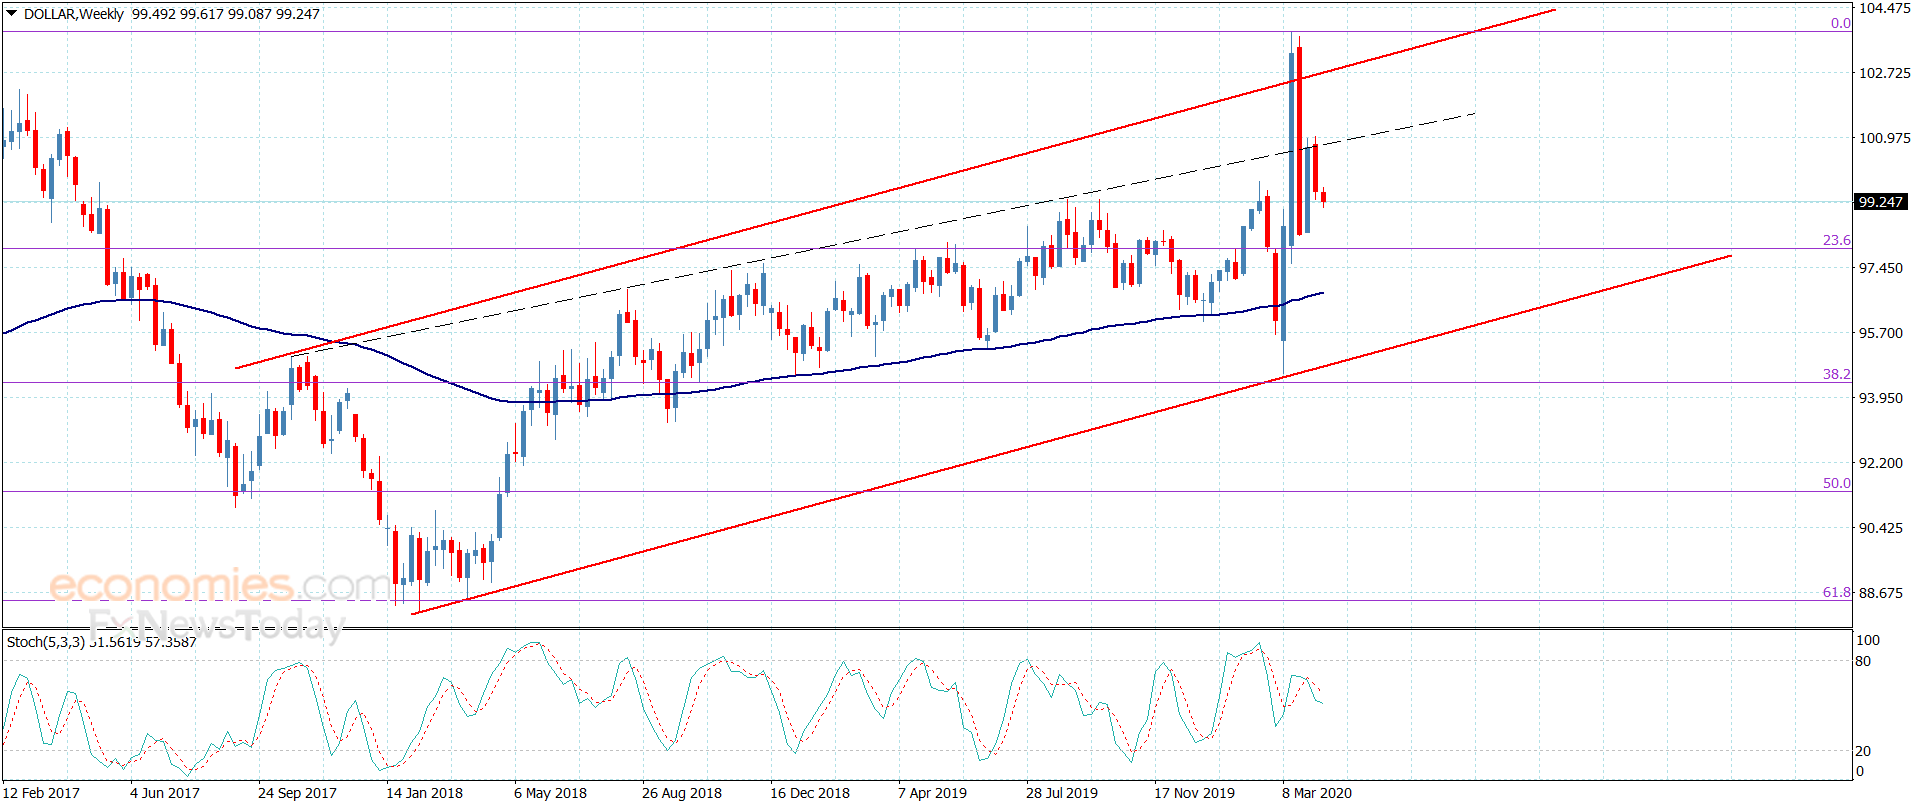Click the 6 May 2018 date marker
The height and width of the screenshot is (807, 1916).
coord(550,793)
